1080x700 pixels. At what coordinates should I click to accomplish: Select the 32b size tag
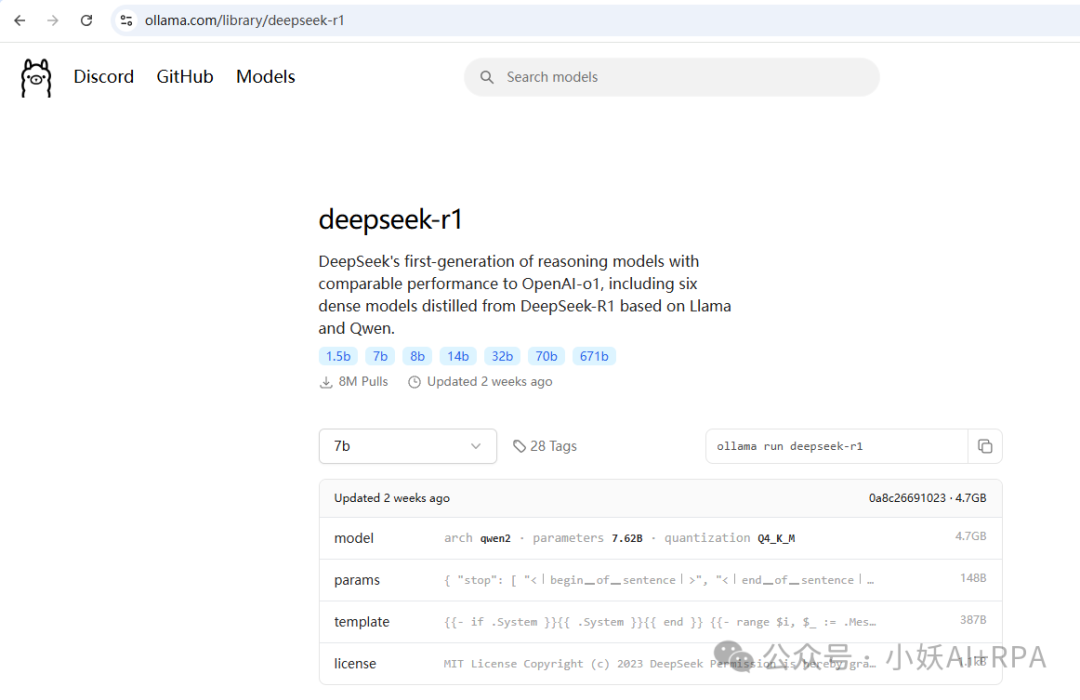(502, 356)
